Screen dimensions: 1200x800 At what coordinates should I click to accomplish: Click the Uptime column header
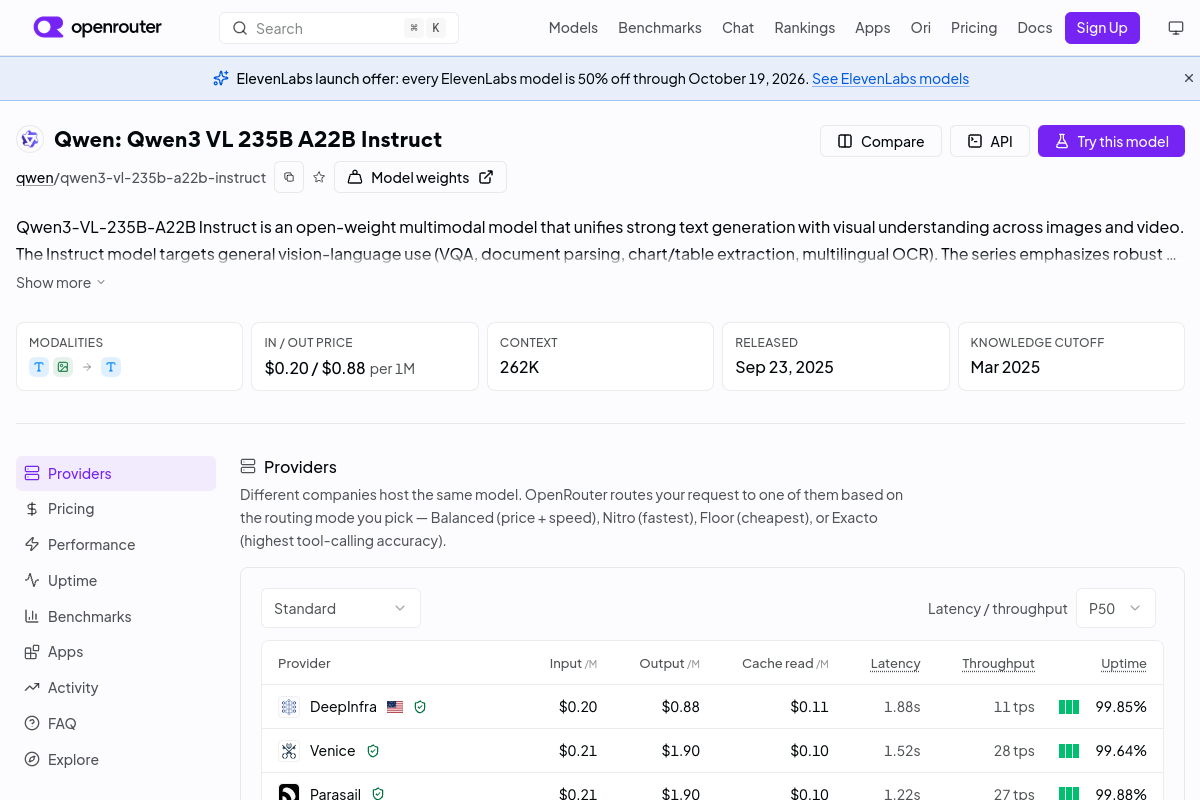(1124, 664)
